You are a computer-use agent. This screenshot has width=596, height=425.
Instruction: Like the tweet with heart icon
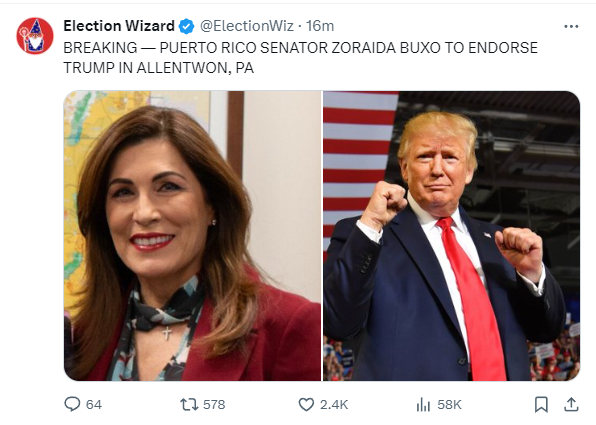[306, 404]
